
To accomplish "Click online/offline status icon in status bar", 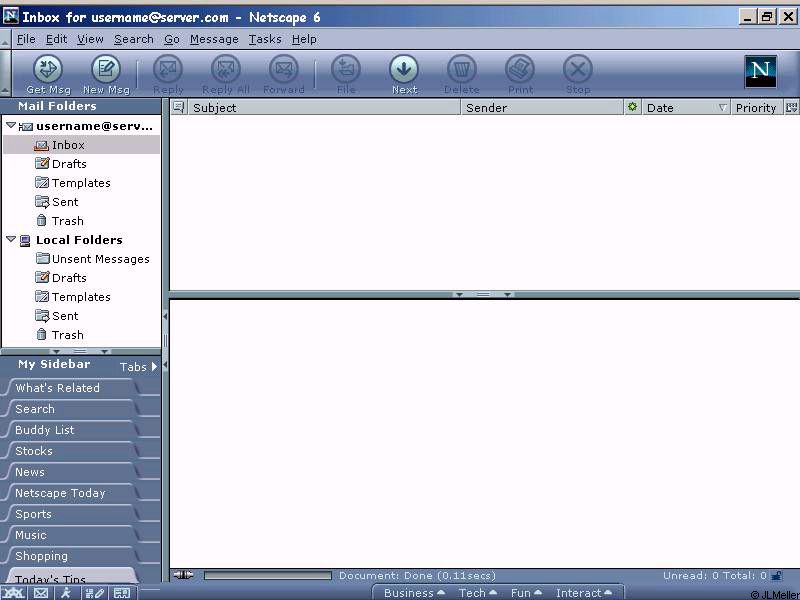I will [777, 576].
